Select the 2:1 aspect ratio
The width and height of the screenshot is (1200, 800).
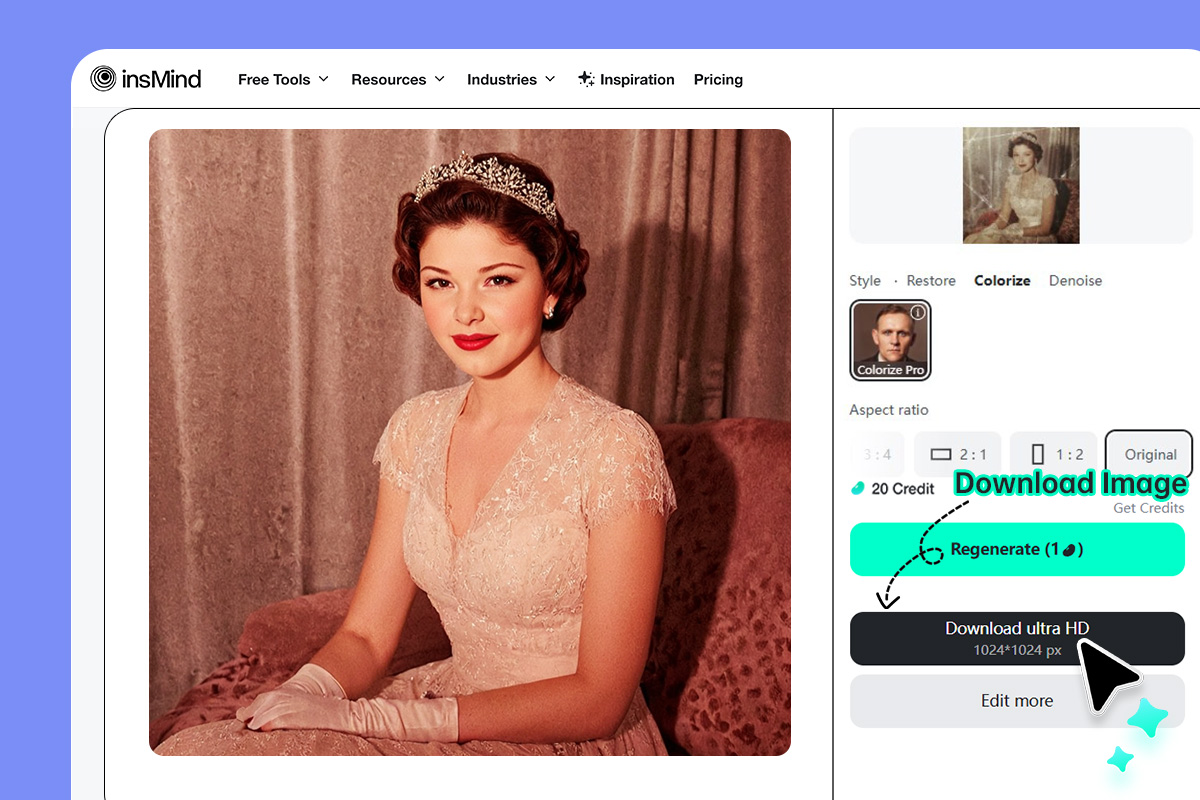point(957,454)
